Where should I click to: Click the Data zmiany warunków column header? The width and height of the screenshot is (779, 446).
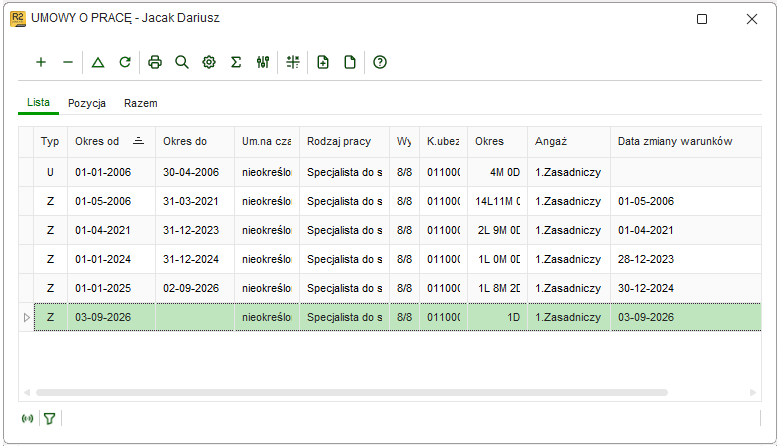coord(686,142)
